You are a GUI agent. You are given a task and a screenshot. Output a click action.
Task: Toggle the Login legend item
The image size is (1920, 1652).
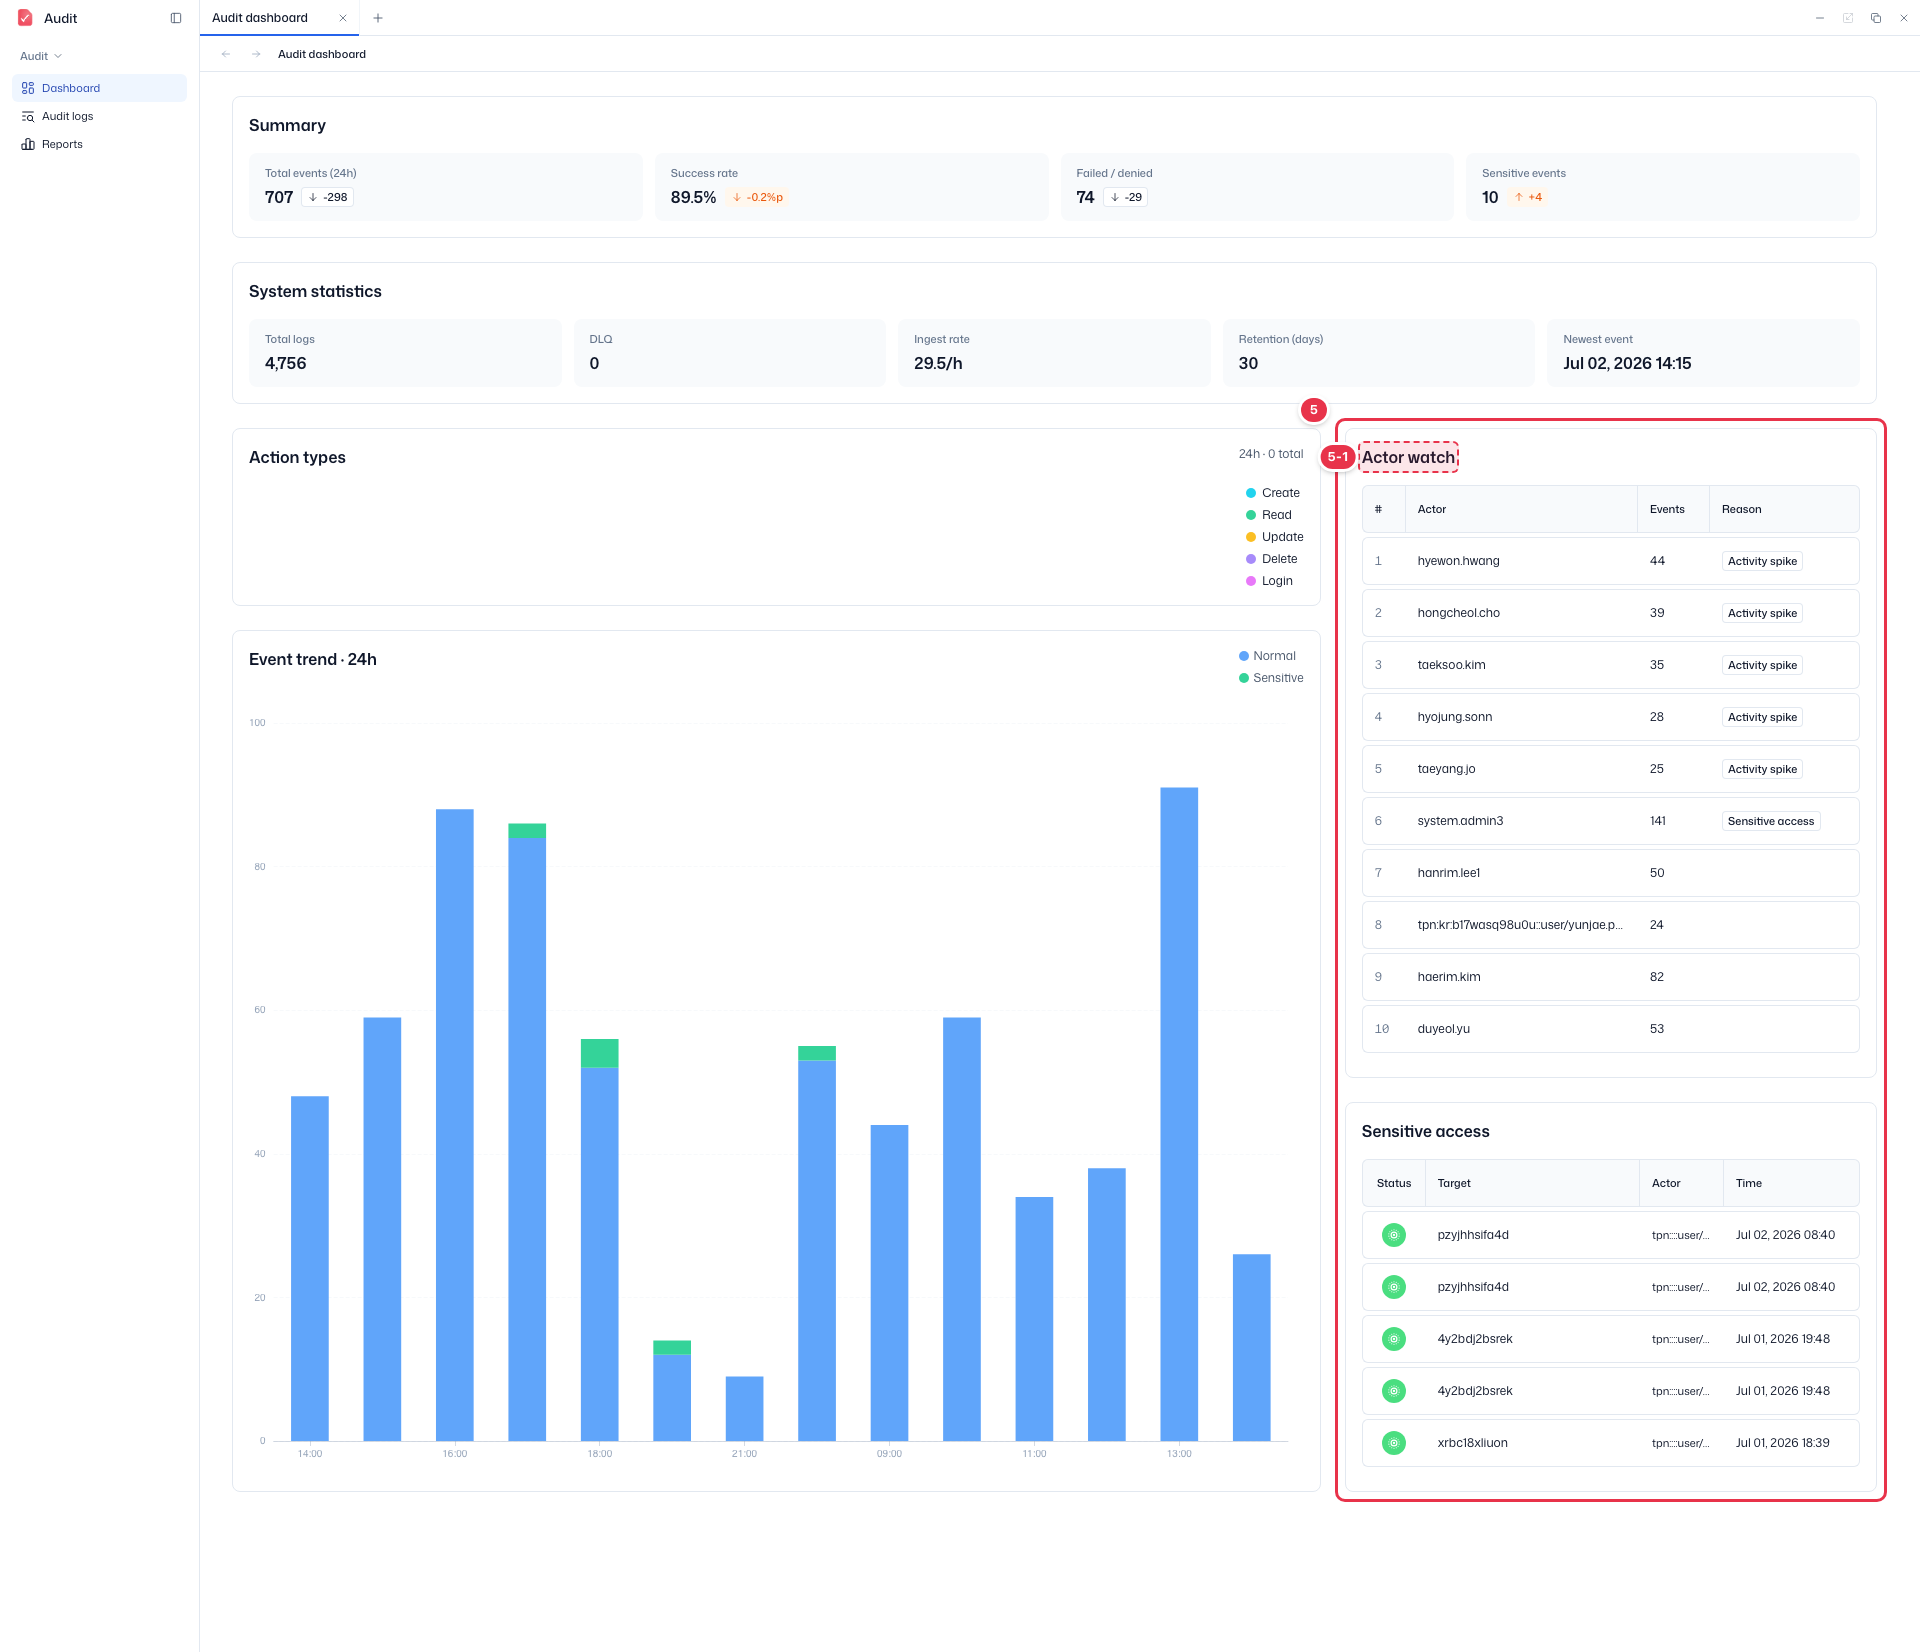click(1270, 581)
